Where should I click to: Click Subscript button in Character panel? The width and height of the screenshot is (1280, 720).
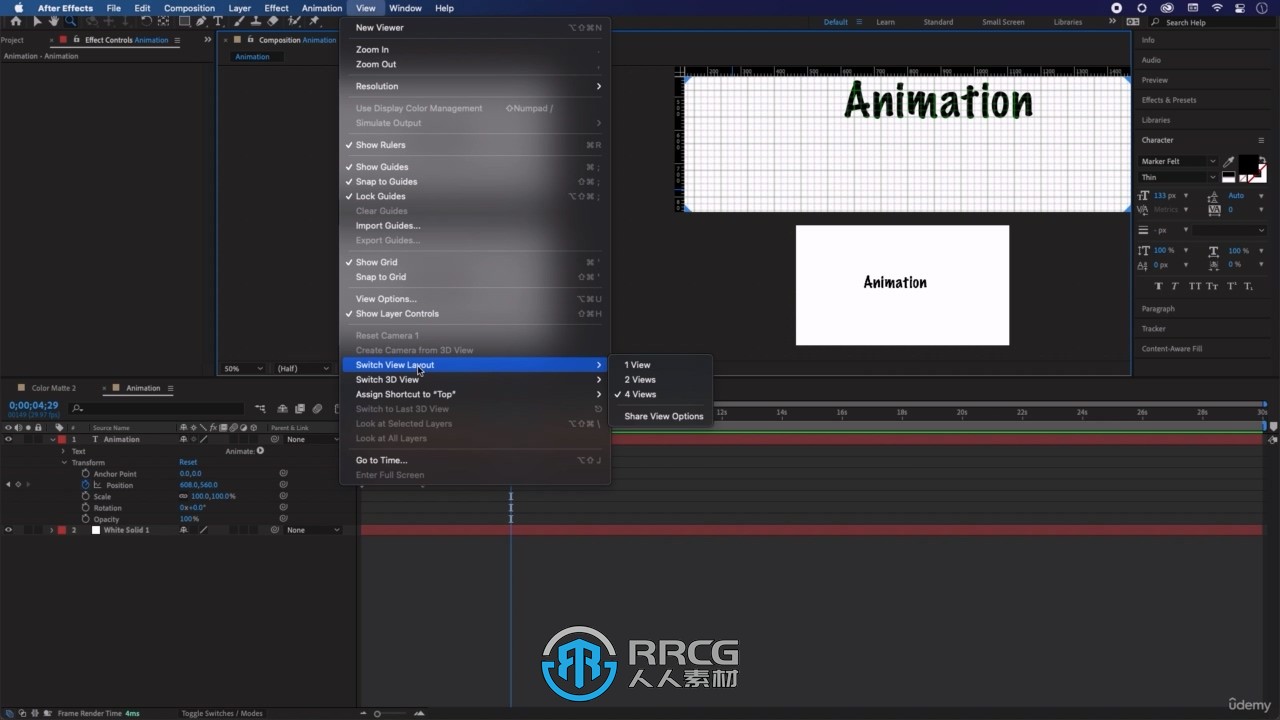1249,286
